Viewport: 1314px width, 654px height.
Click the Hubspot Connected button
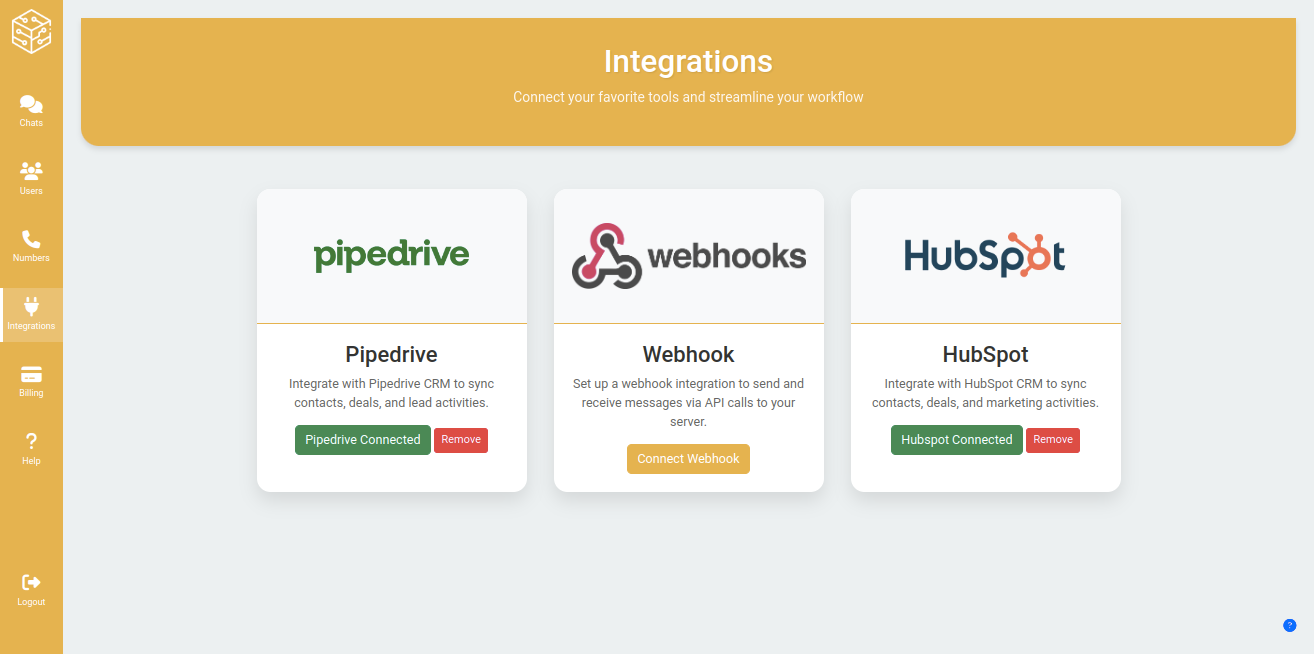957,440
